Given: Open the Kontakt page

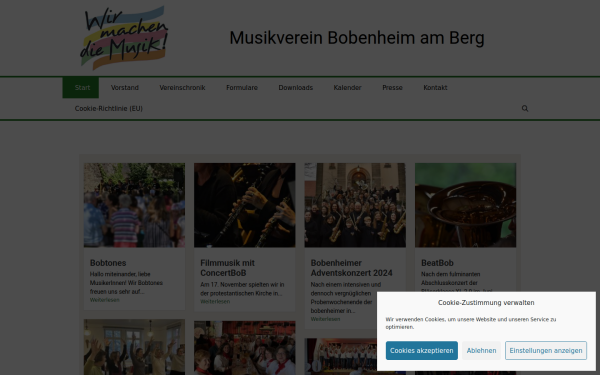Looking at the screenshot, I should (435, 88).
